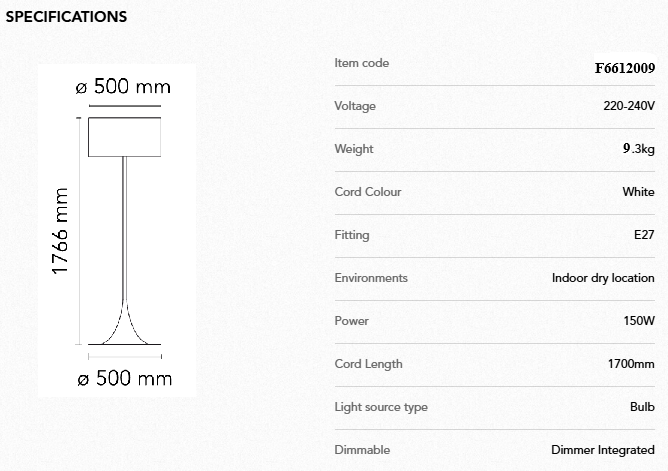Image resolution: width=668 pixels, height=471 pixels.
Task: Select the 1700mm cord length value
Action: pyautogui.click(x=631, y=364)
